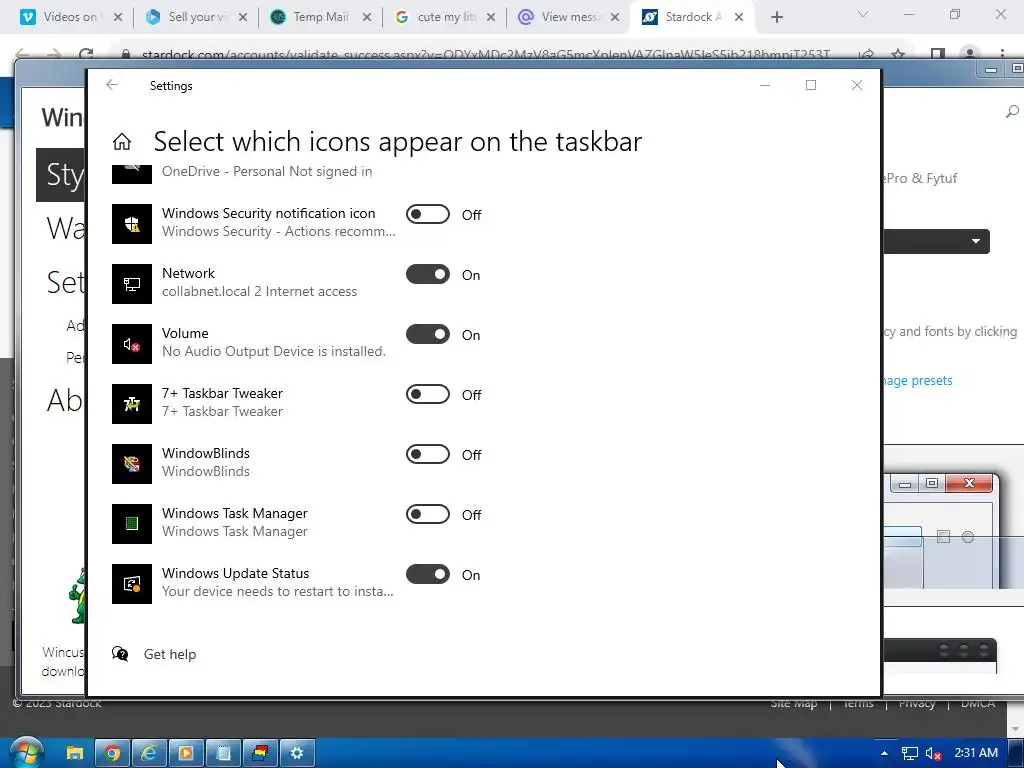Click the network tray icon
Viewport: 1024px width, 768px height.
(909, 753)
